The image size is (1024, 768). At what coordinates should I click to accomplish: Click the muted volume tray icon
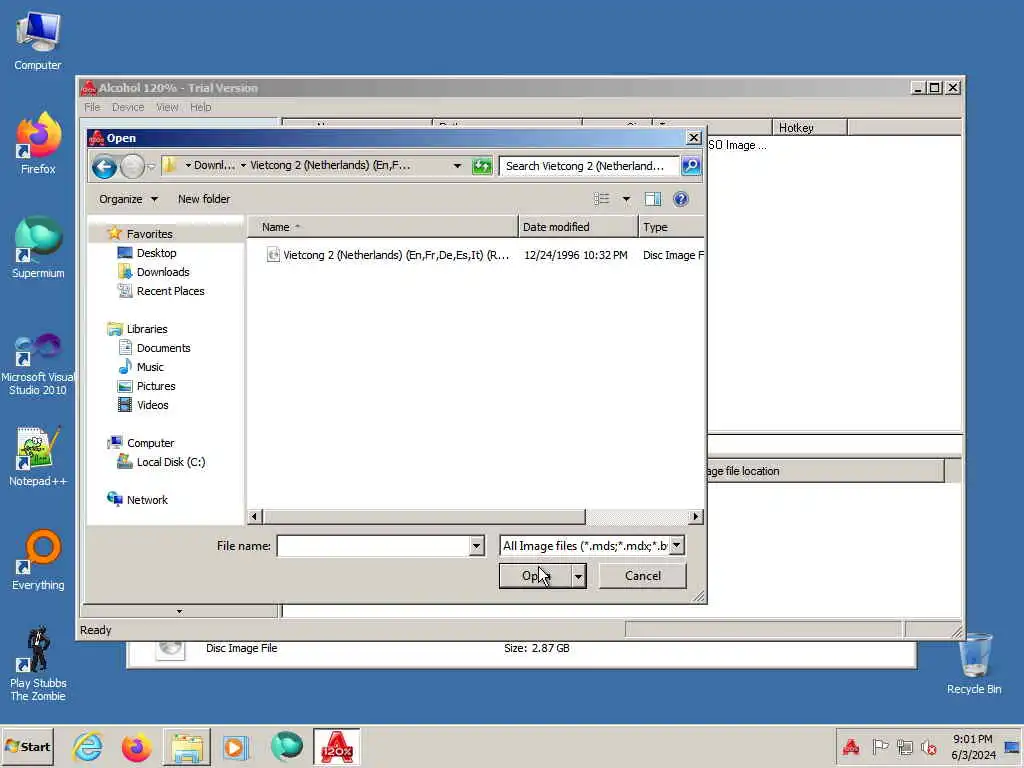click(928, 746)
